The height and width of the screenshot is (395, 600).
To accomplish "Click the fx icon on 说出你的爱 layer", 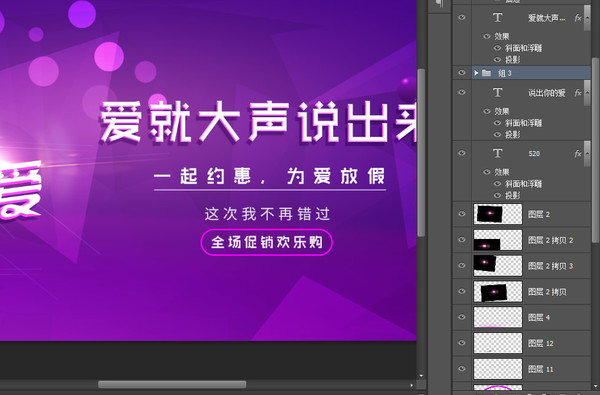I will point(578,93).
